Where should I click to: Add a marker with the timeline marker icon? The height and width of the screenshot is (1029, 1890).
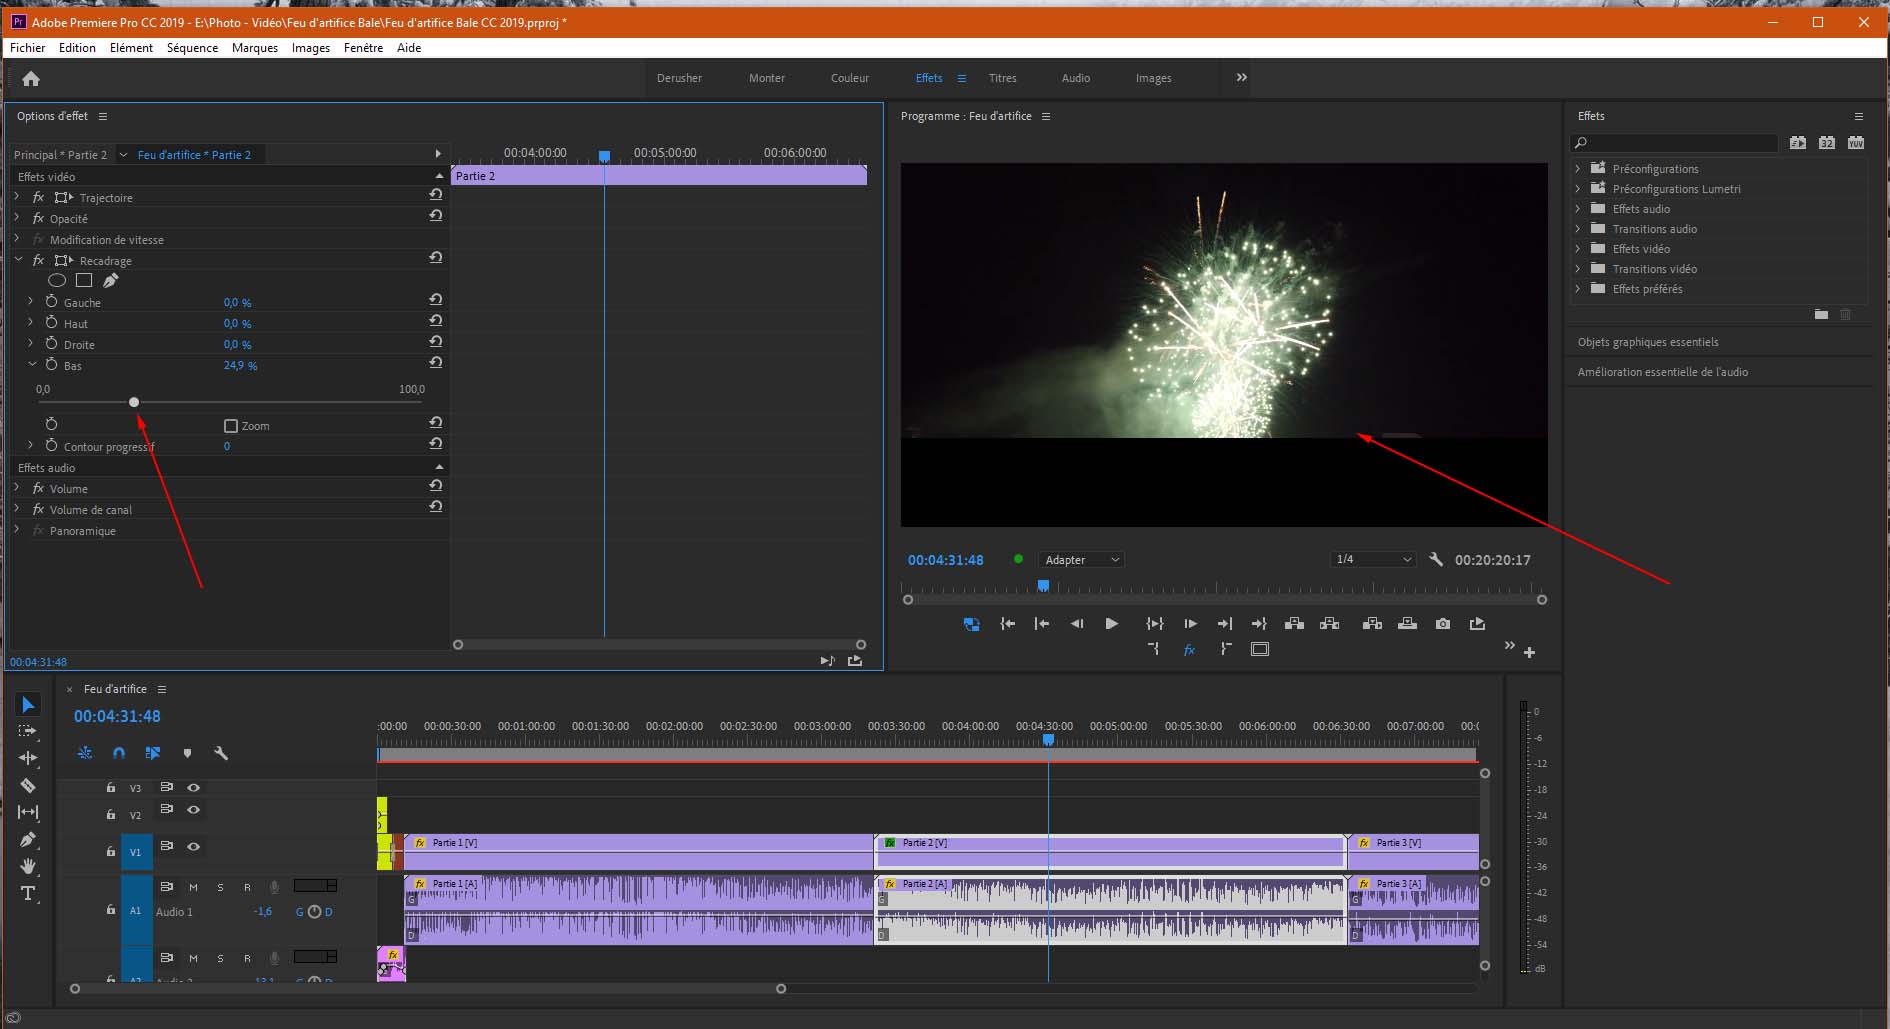[x=187, y=753]
